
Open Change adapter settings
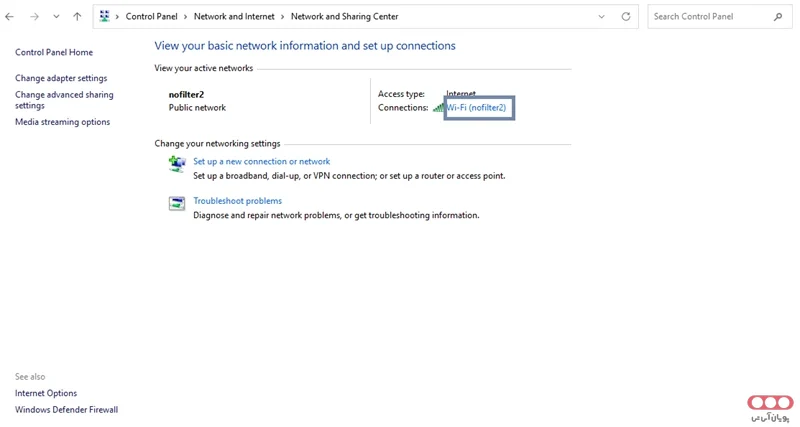tap(61, 78)
